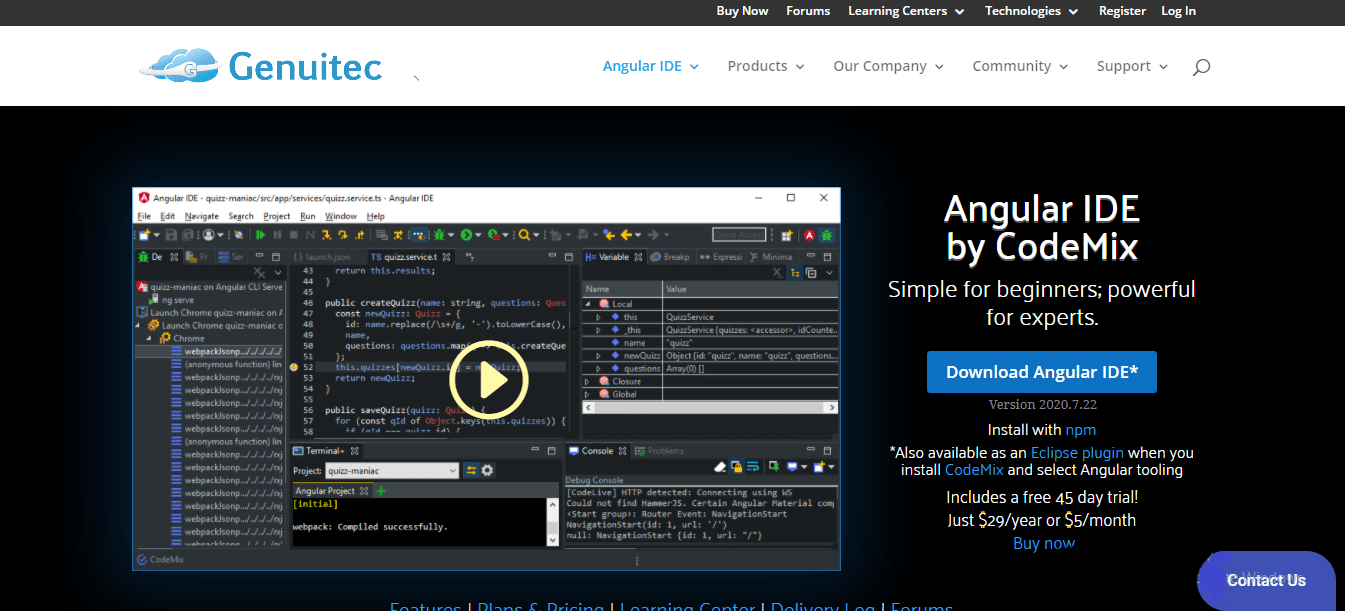This screenshot has height=611, width=1345.
Task: Select the Terminal+ settings gear icon
Action: 488,470
